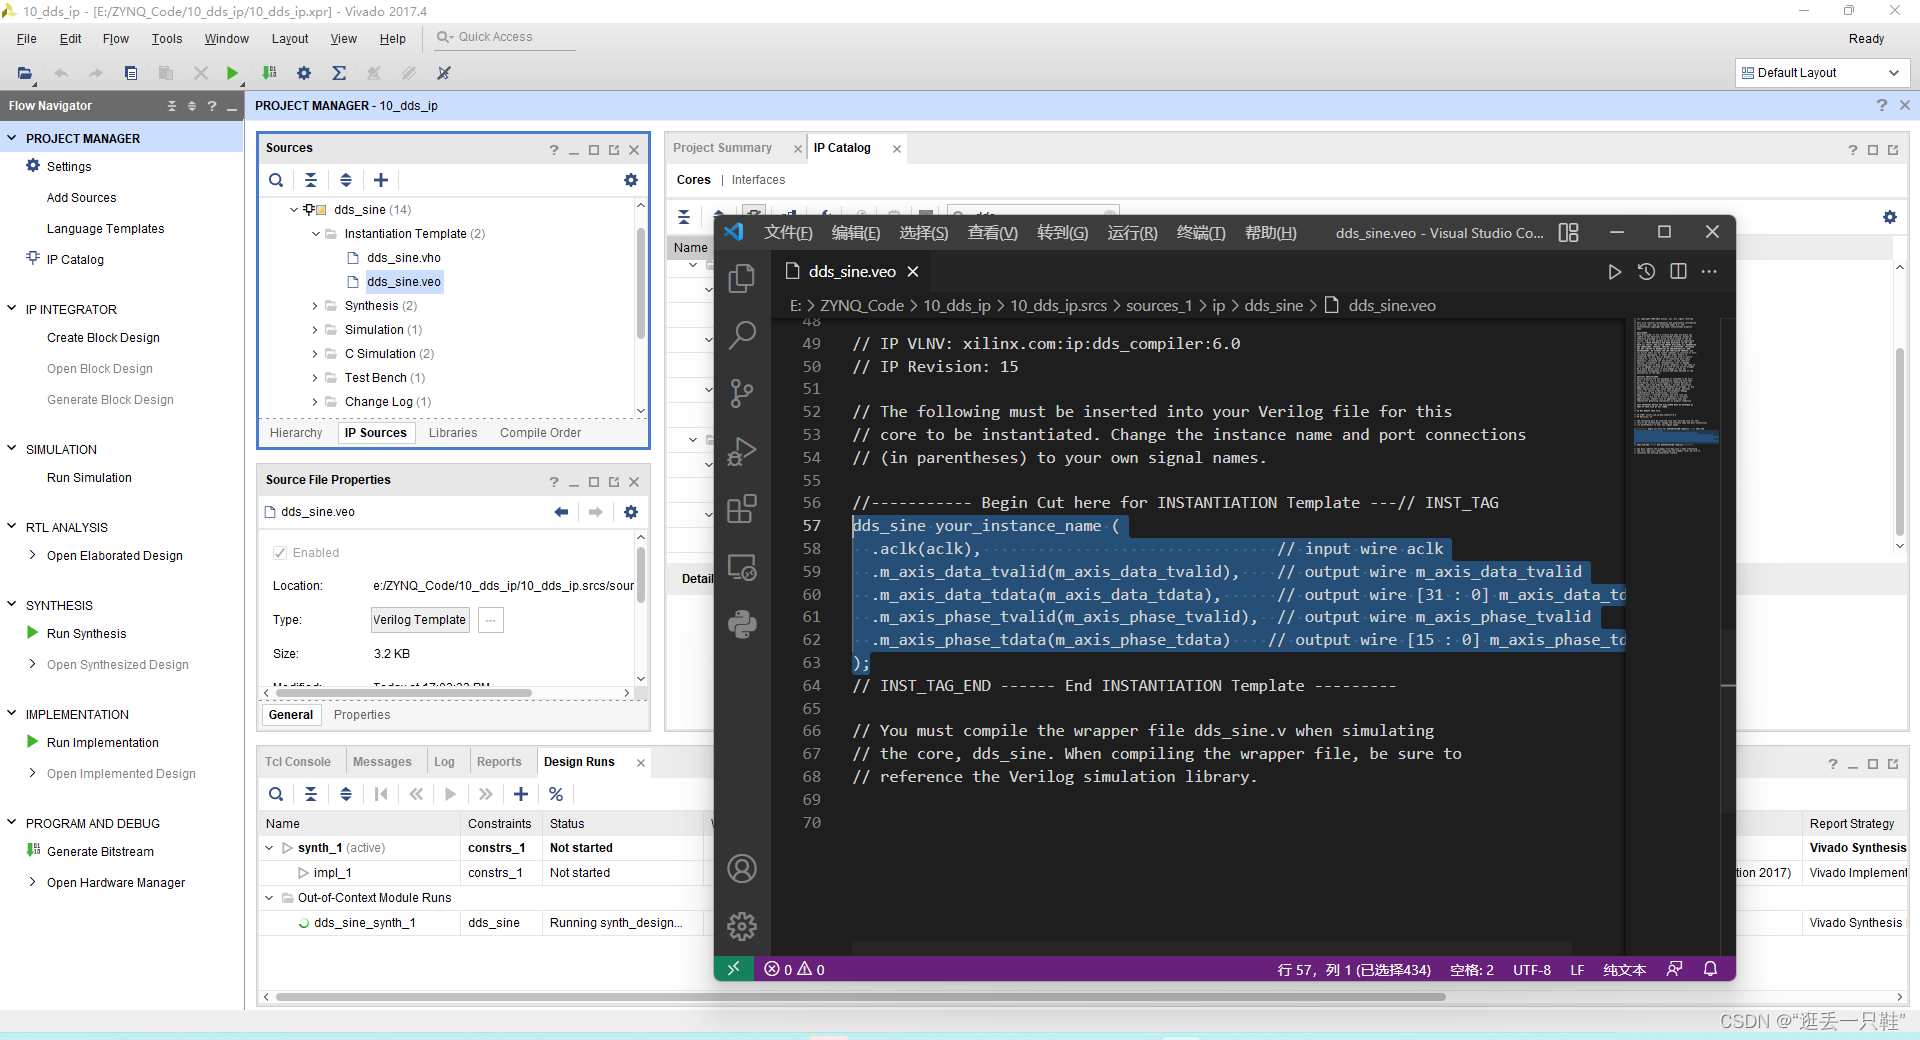Open Sources panel settings gear
The image size is (1920, 1040).
point(631,180)
